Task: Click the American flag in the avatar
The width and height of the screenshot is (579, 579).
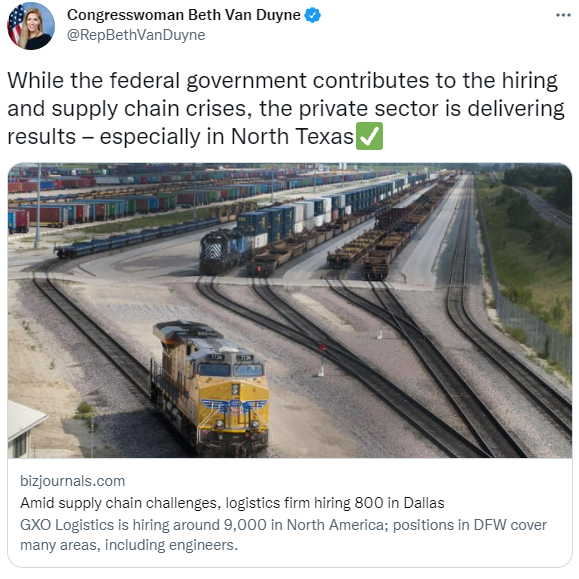Action: 15,24
